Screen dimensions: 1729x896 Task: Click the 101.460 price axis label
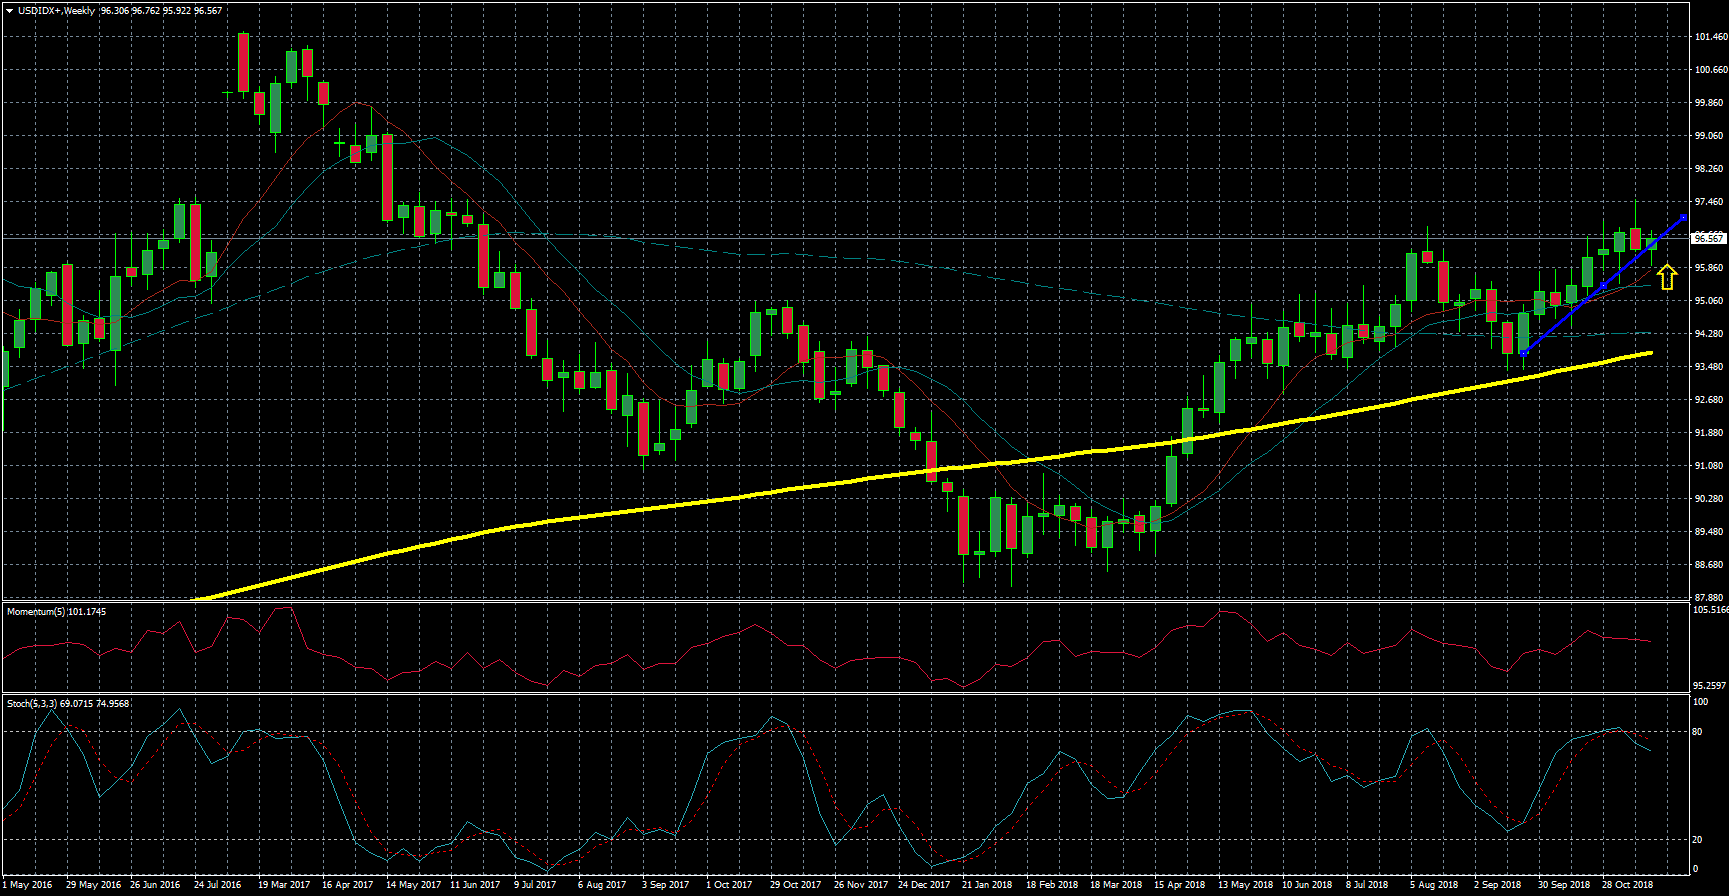point(1710,37)
